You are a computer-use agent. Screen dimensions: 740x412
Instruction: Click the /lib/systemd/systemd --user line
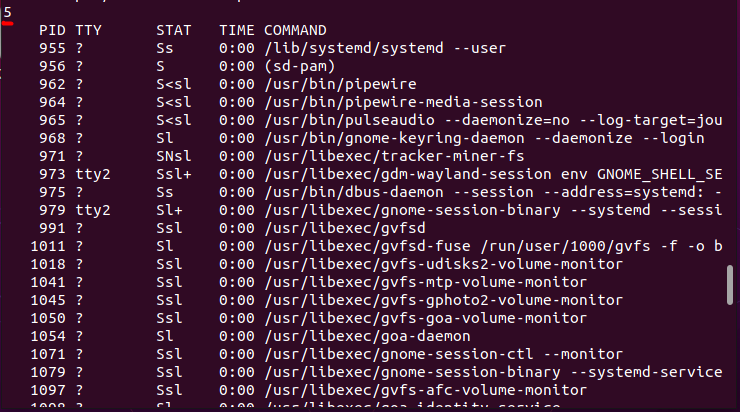coord(385,48)
